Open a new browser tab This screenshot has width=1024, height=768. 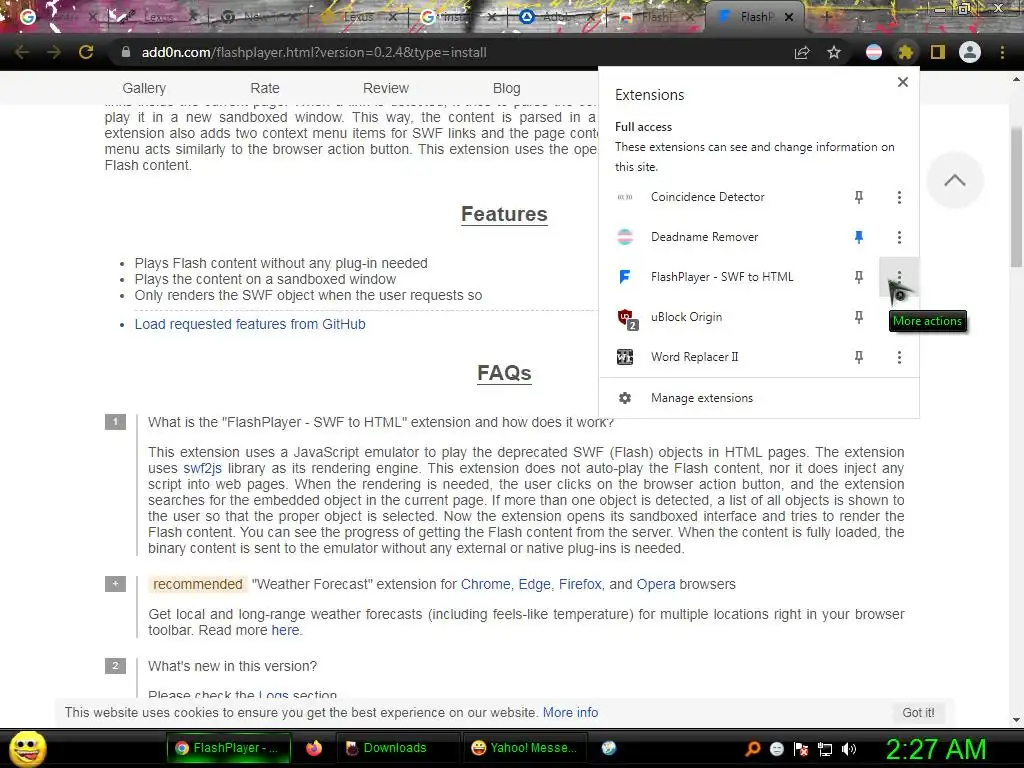[x=826, y=18]
